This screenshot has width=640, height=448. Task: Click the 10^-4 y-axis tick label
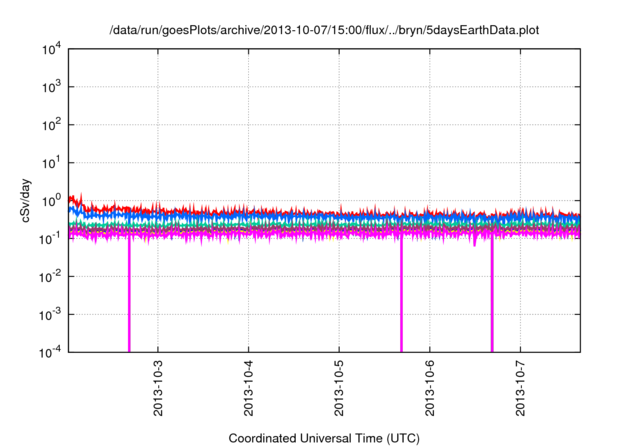tap(50, 352)
